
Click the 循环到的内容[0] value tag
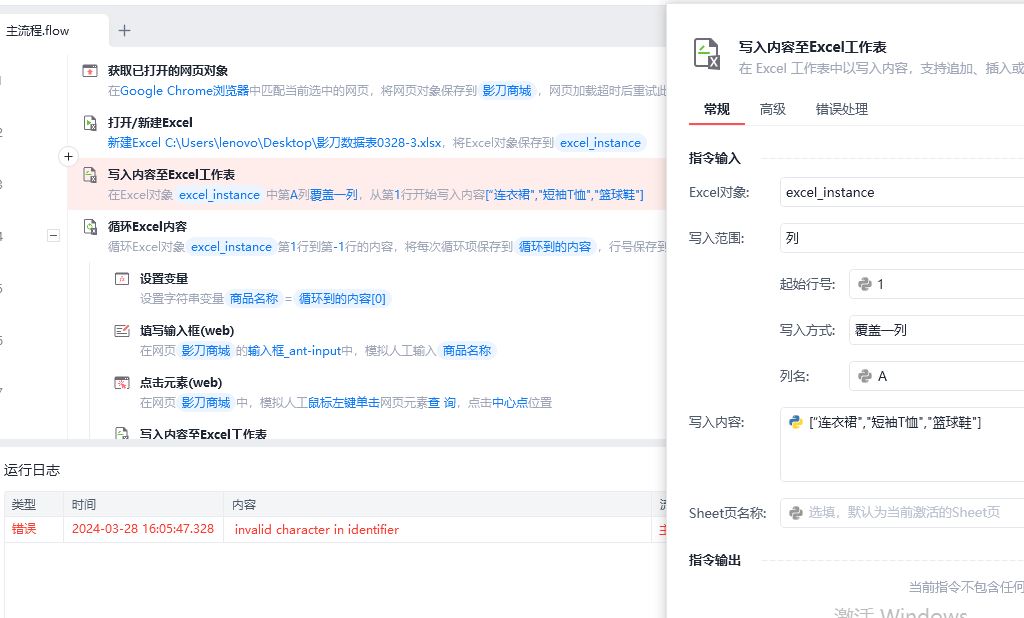[342, 299]
